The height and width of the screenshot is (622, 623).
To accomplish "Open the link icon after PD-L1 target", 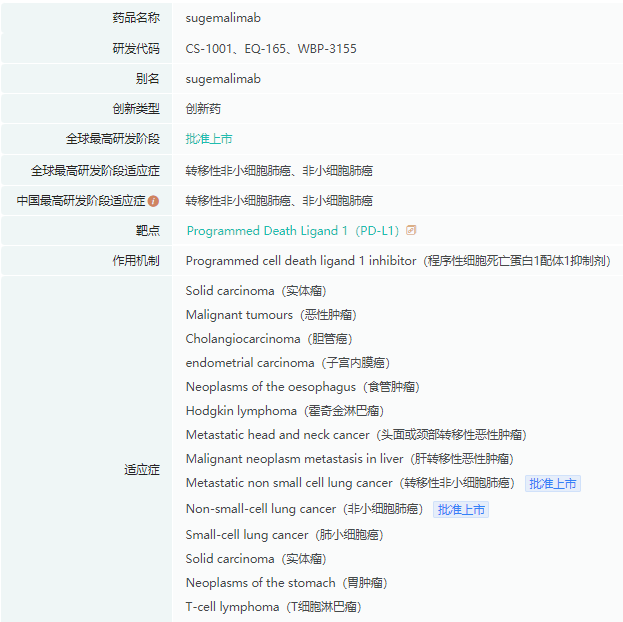I will 411,230.
